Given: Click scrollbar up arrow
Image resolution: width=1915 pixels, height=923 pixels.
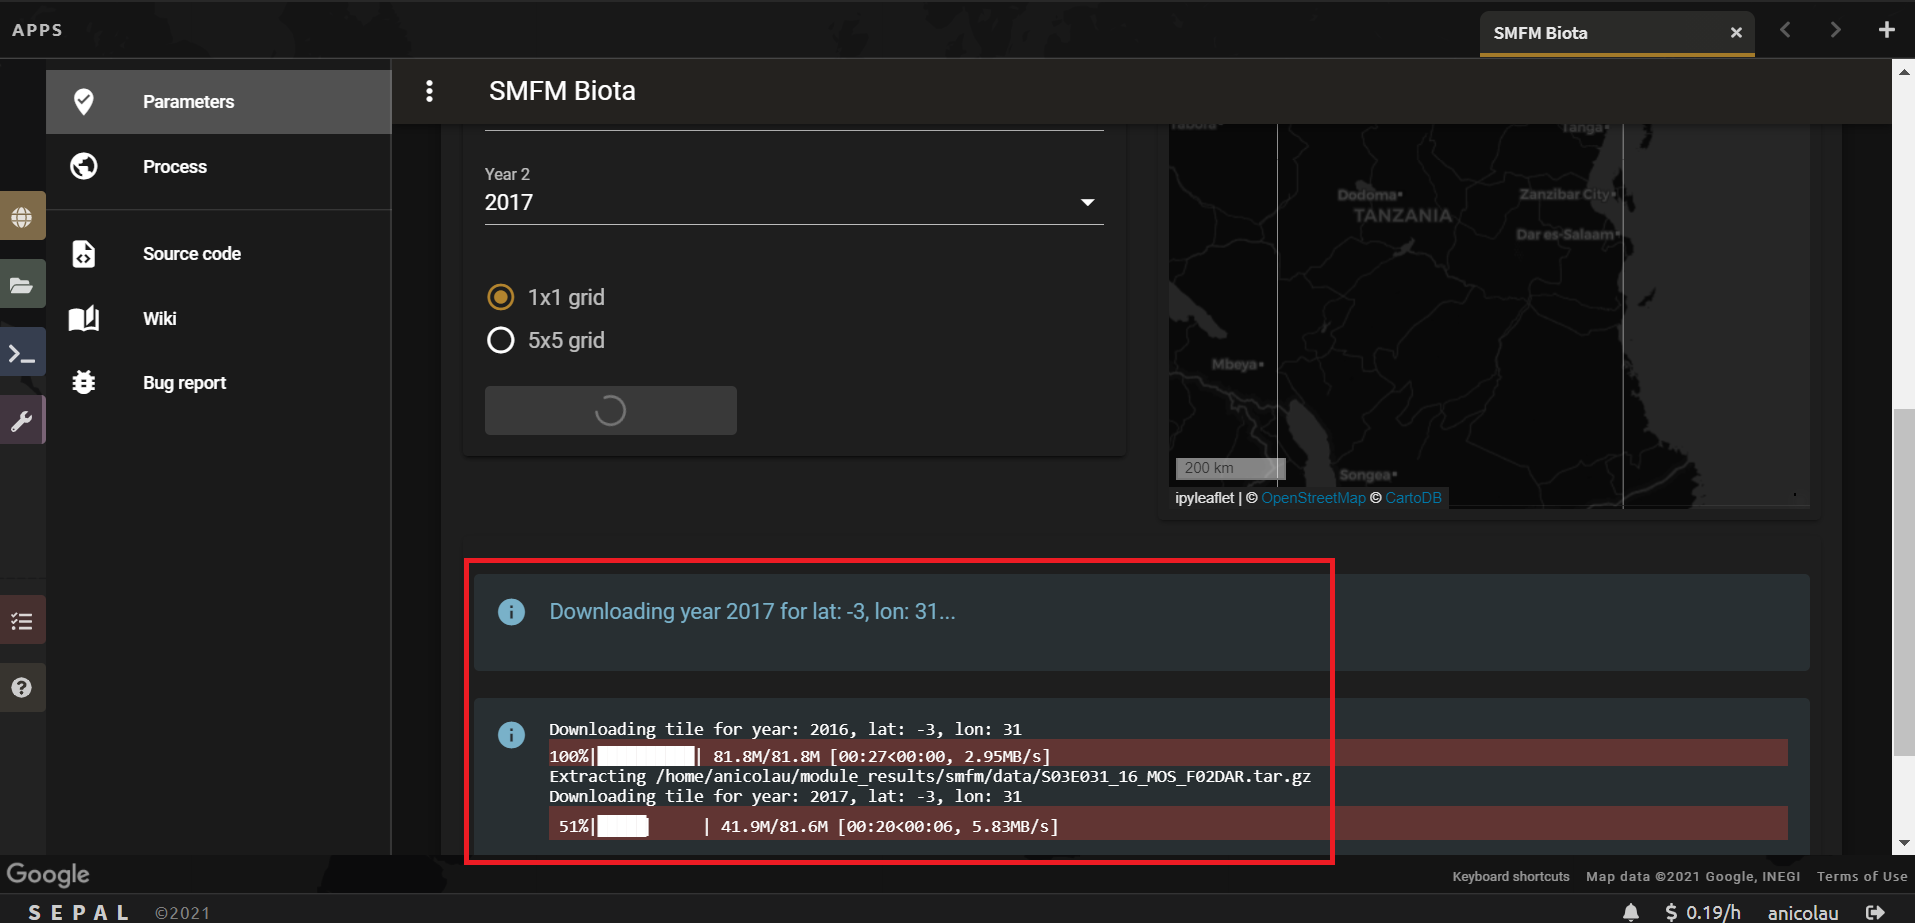Looking at the screenshot, I should (1903, 70).
